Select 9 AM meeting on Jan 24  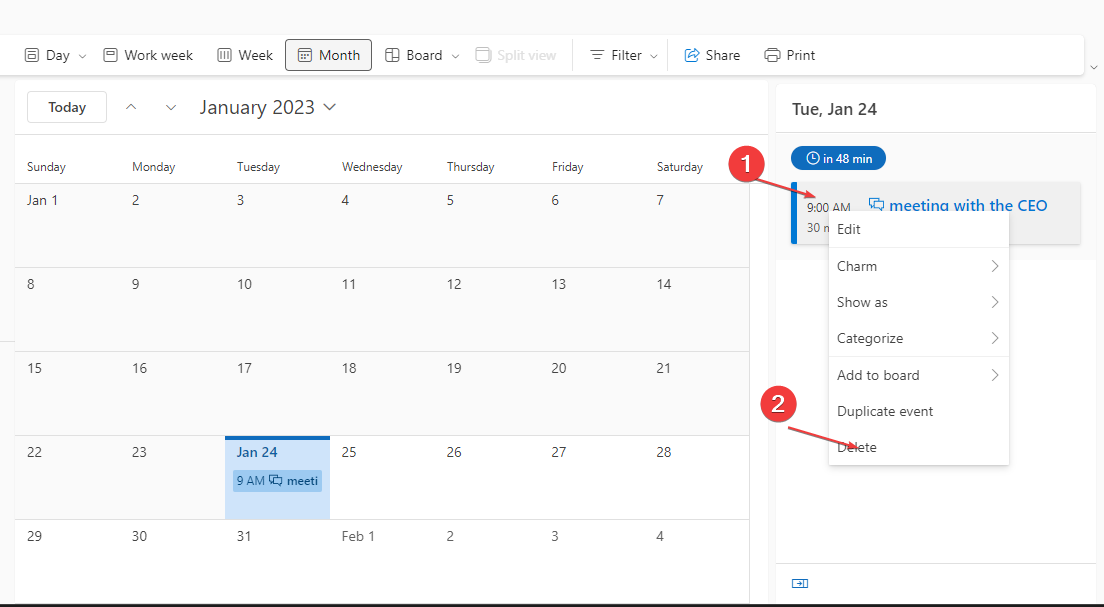[277, 481]
